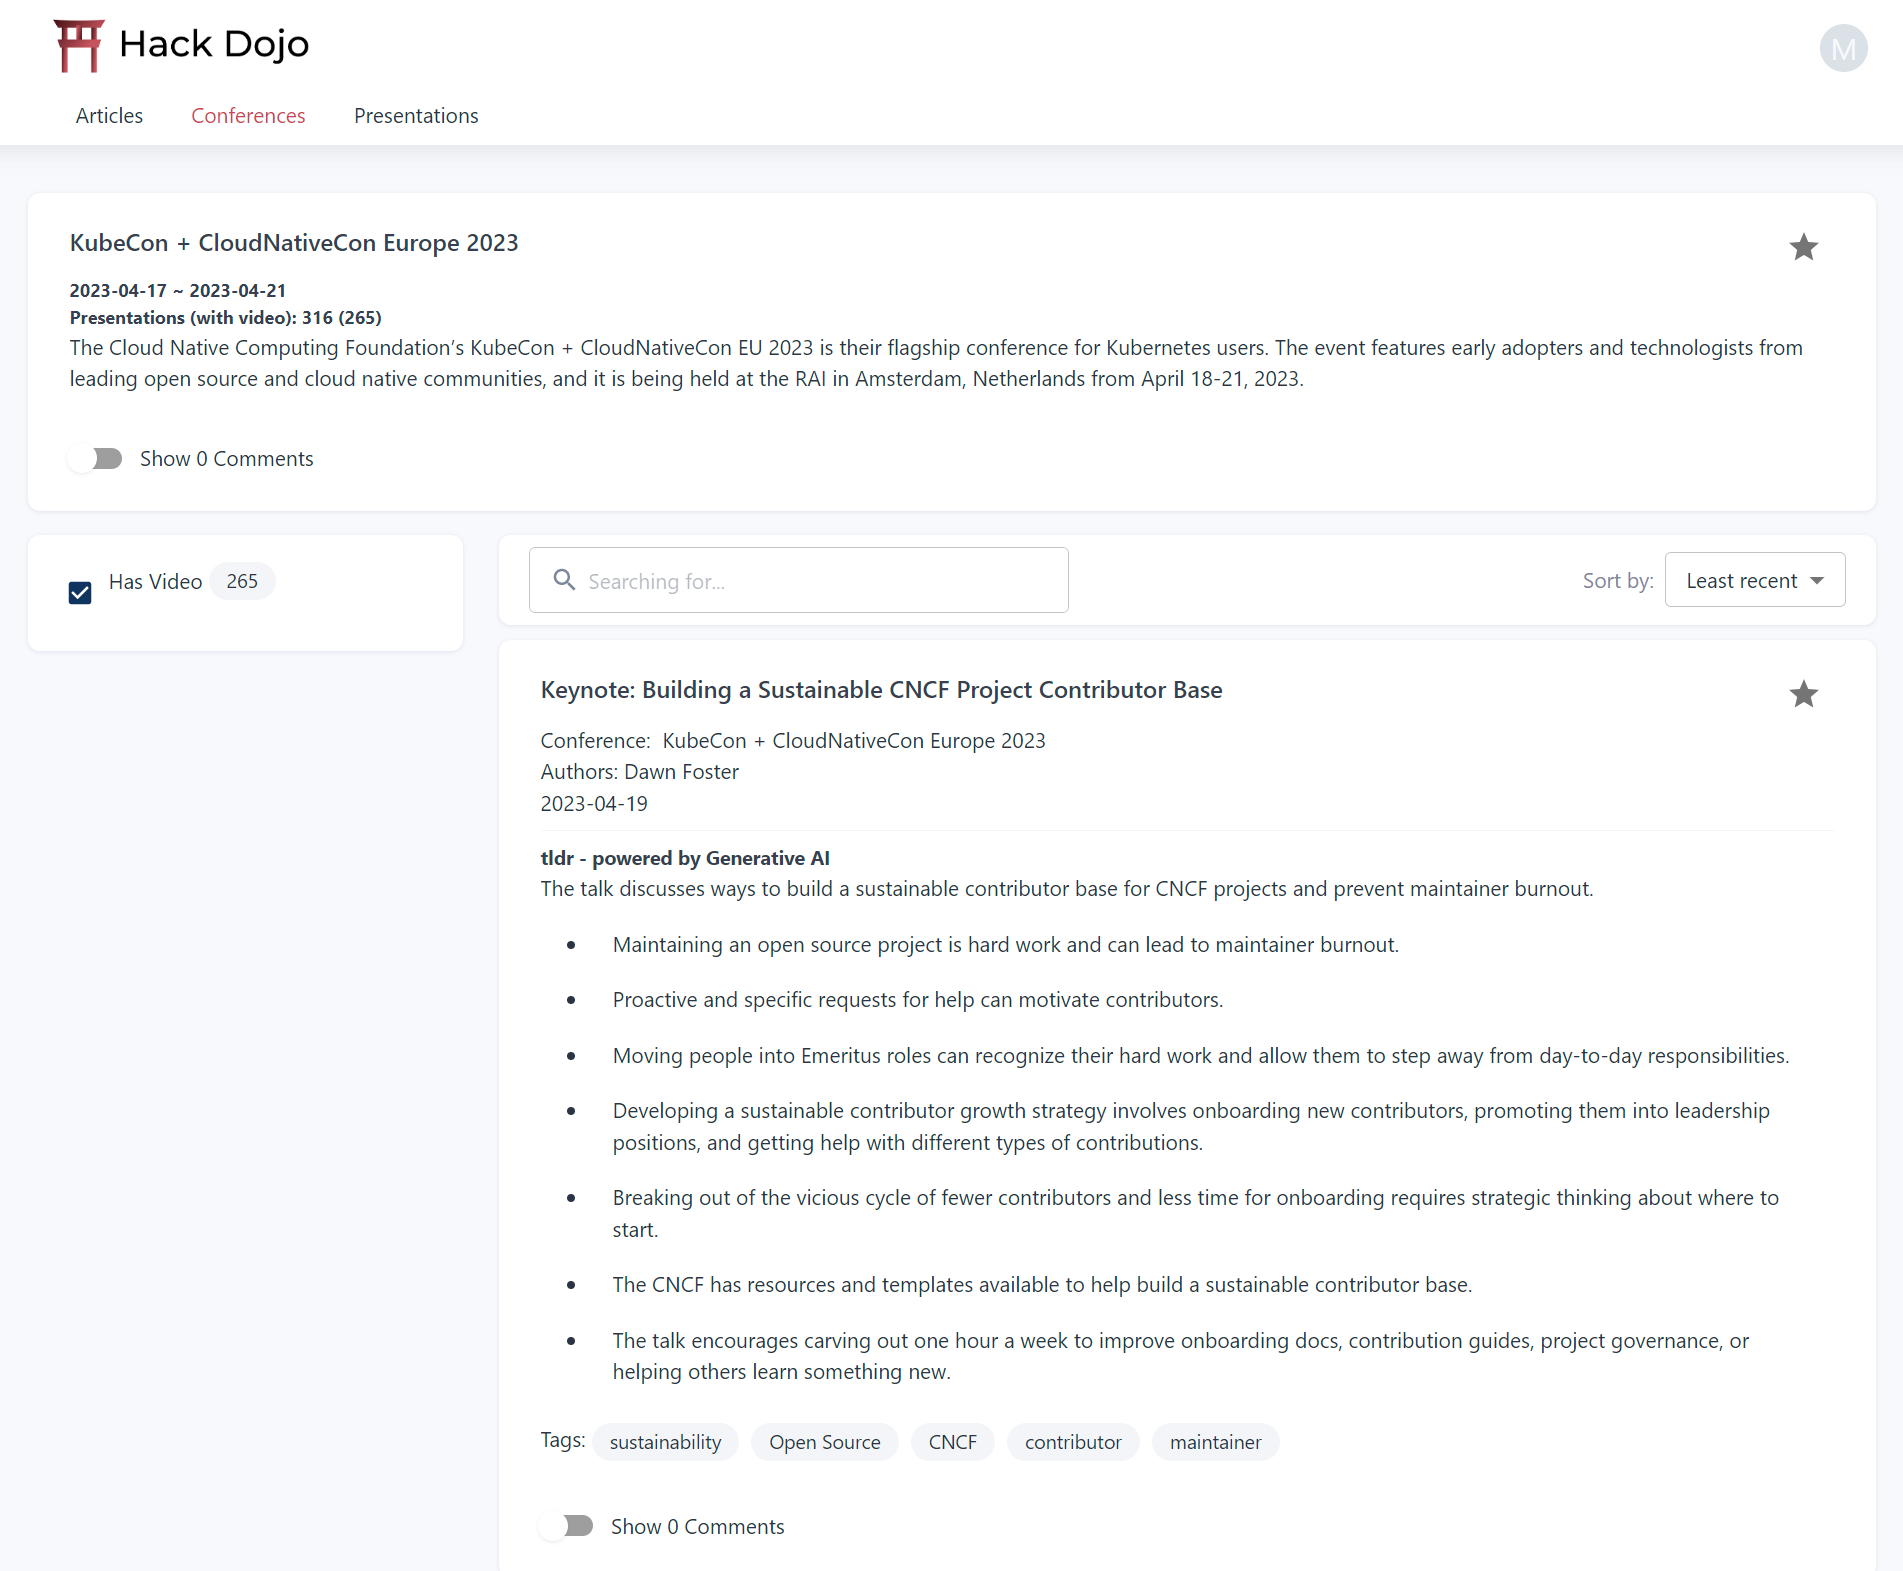Open the Least recent sort dropdown
Screen dimensions: 1903x1571
[x=1755, y=580]
